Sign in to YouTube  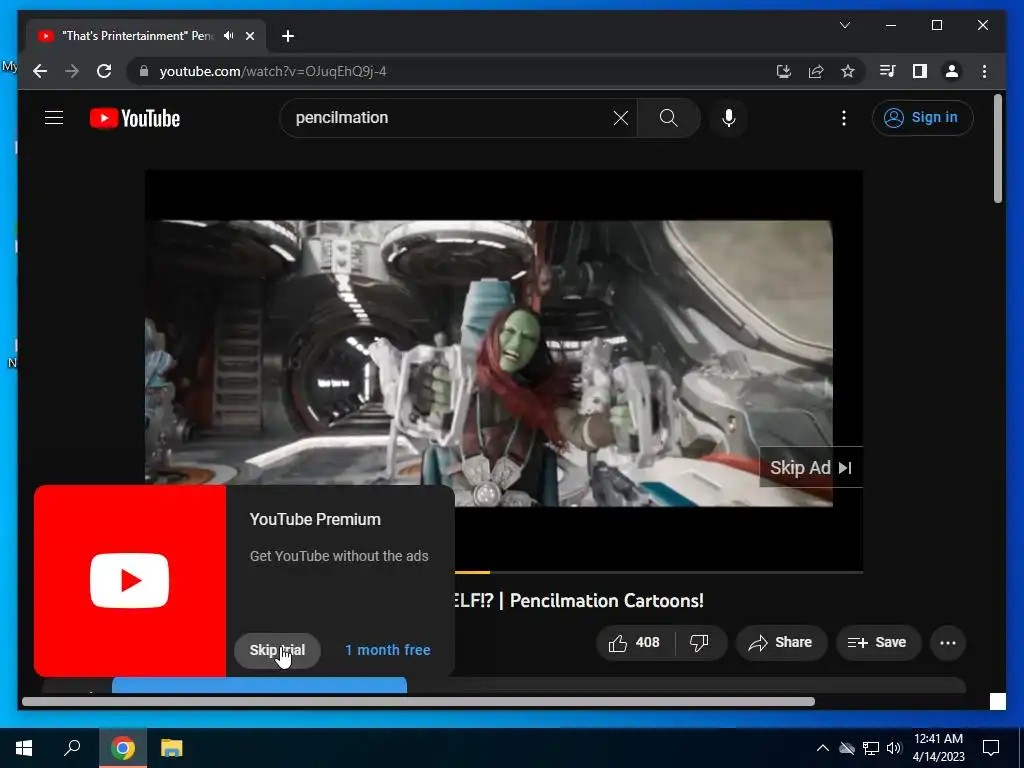coord(922,118)
